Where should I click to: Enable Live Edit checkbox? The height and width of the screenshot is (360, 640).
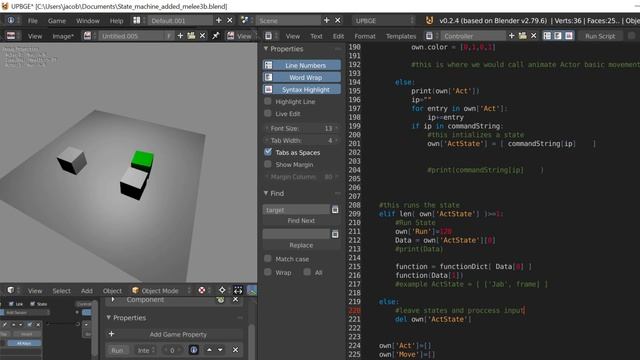pos(268,113)
